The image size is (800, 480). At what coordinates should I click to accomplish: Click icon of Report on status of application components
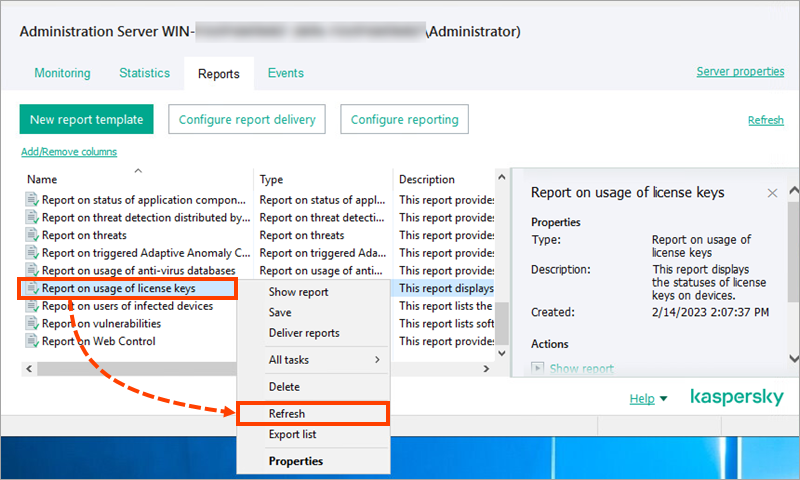(x=32, y=199)
